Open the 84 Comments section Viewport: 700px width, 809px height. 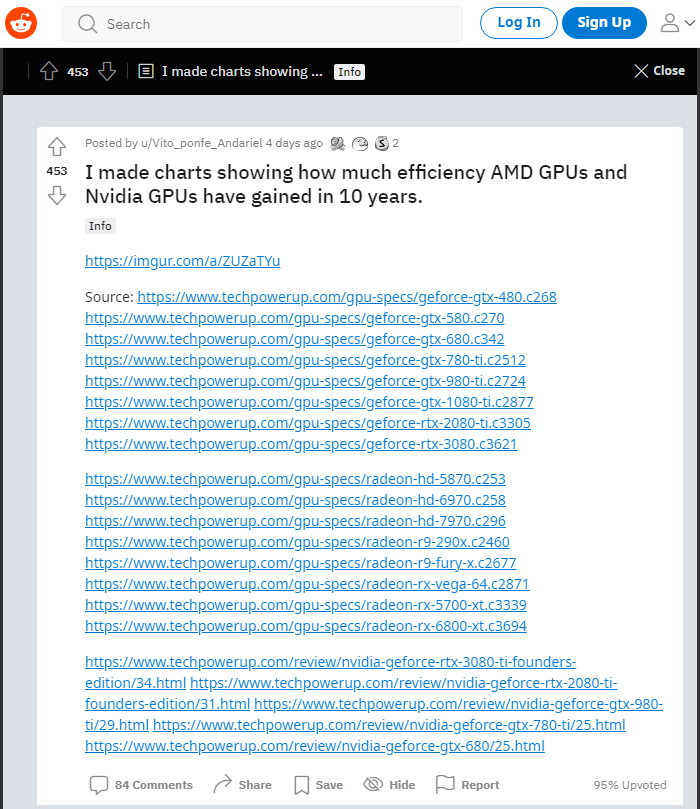pos(141,785)
